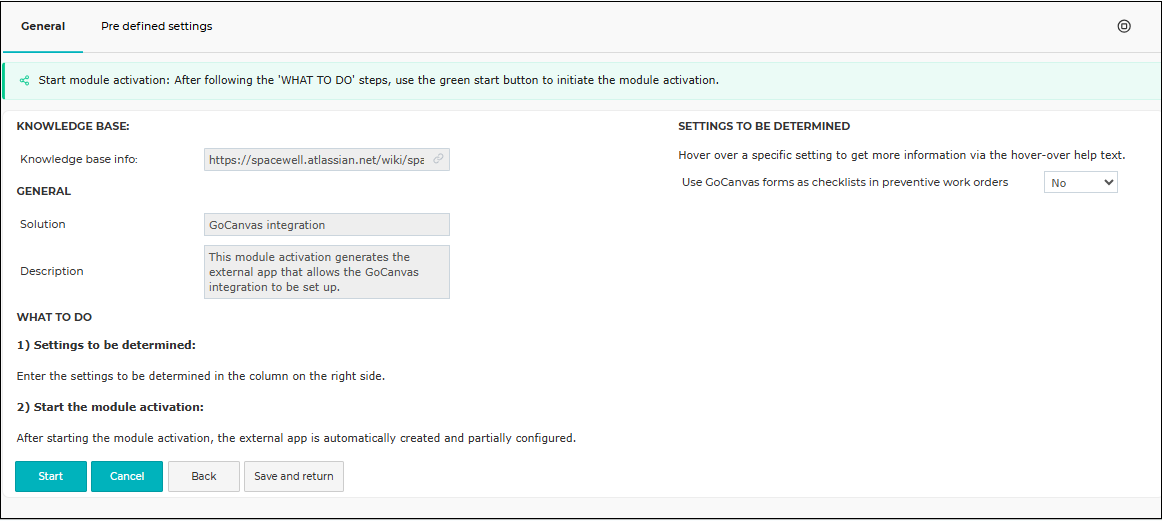Click the 'Description' label
The height and width of the screenshot is (521, 1162).
(x=51, y=271)
